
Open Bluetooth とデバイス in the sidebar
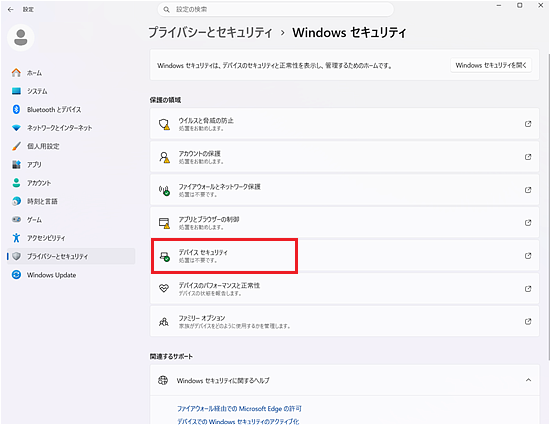[71, 109]
